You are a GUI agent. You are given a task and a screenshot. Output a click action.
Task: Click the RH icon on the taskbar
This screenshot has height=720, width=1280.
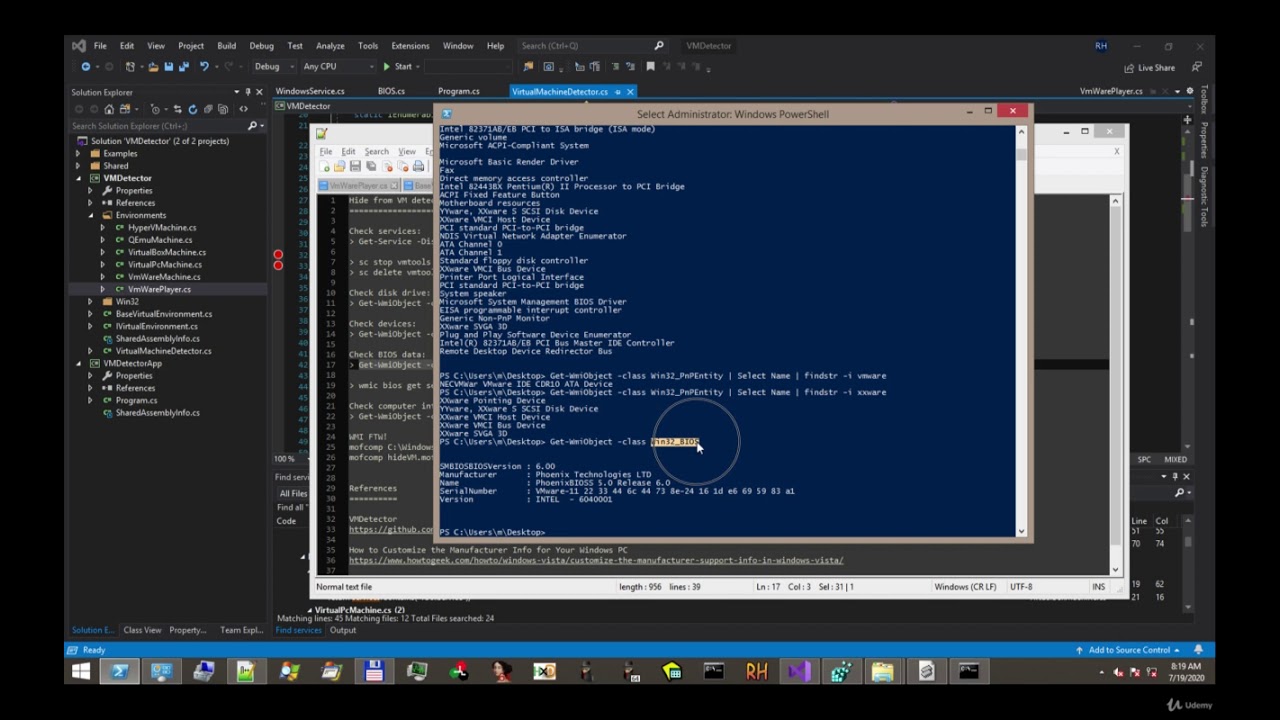756,672
